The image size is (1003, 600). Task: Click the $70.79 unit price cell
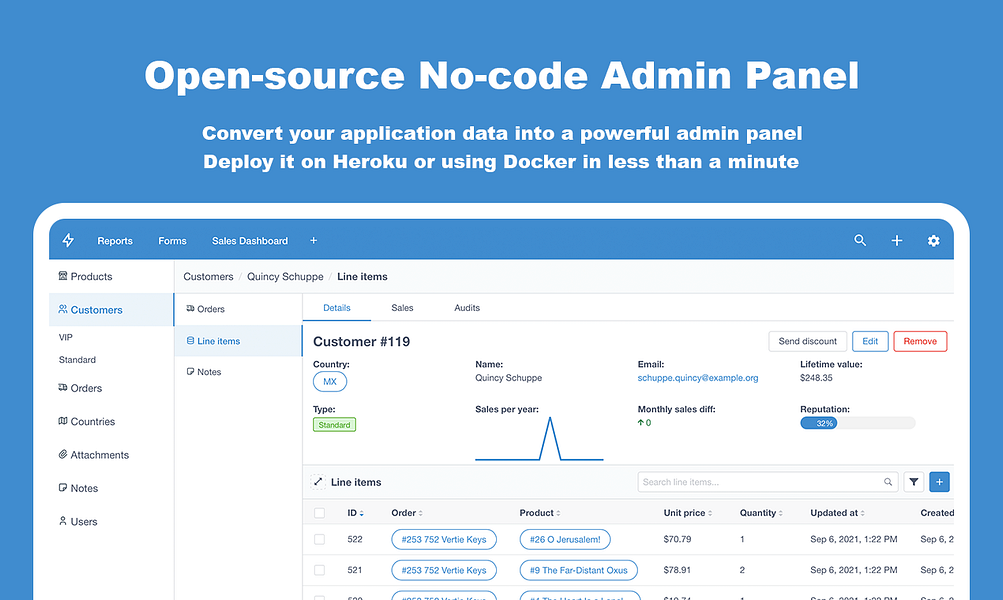(x=677, y=539)
